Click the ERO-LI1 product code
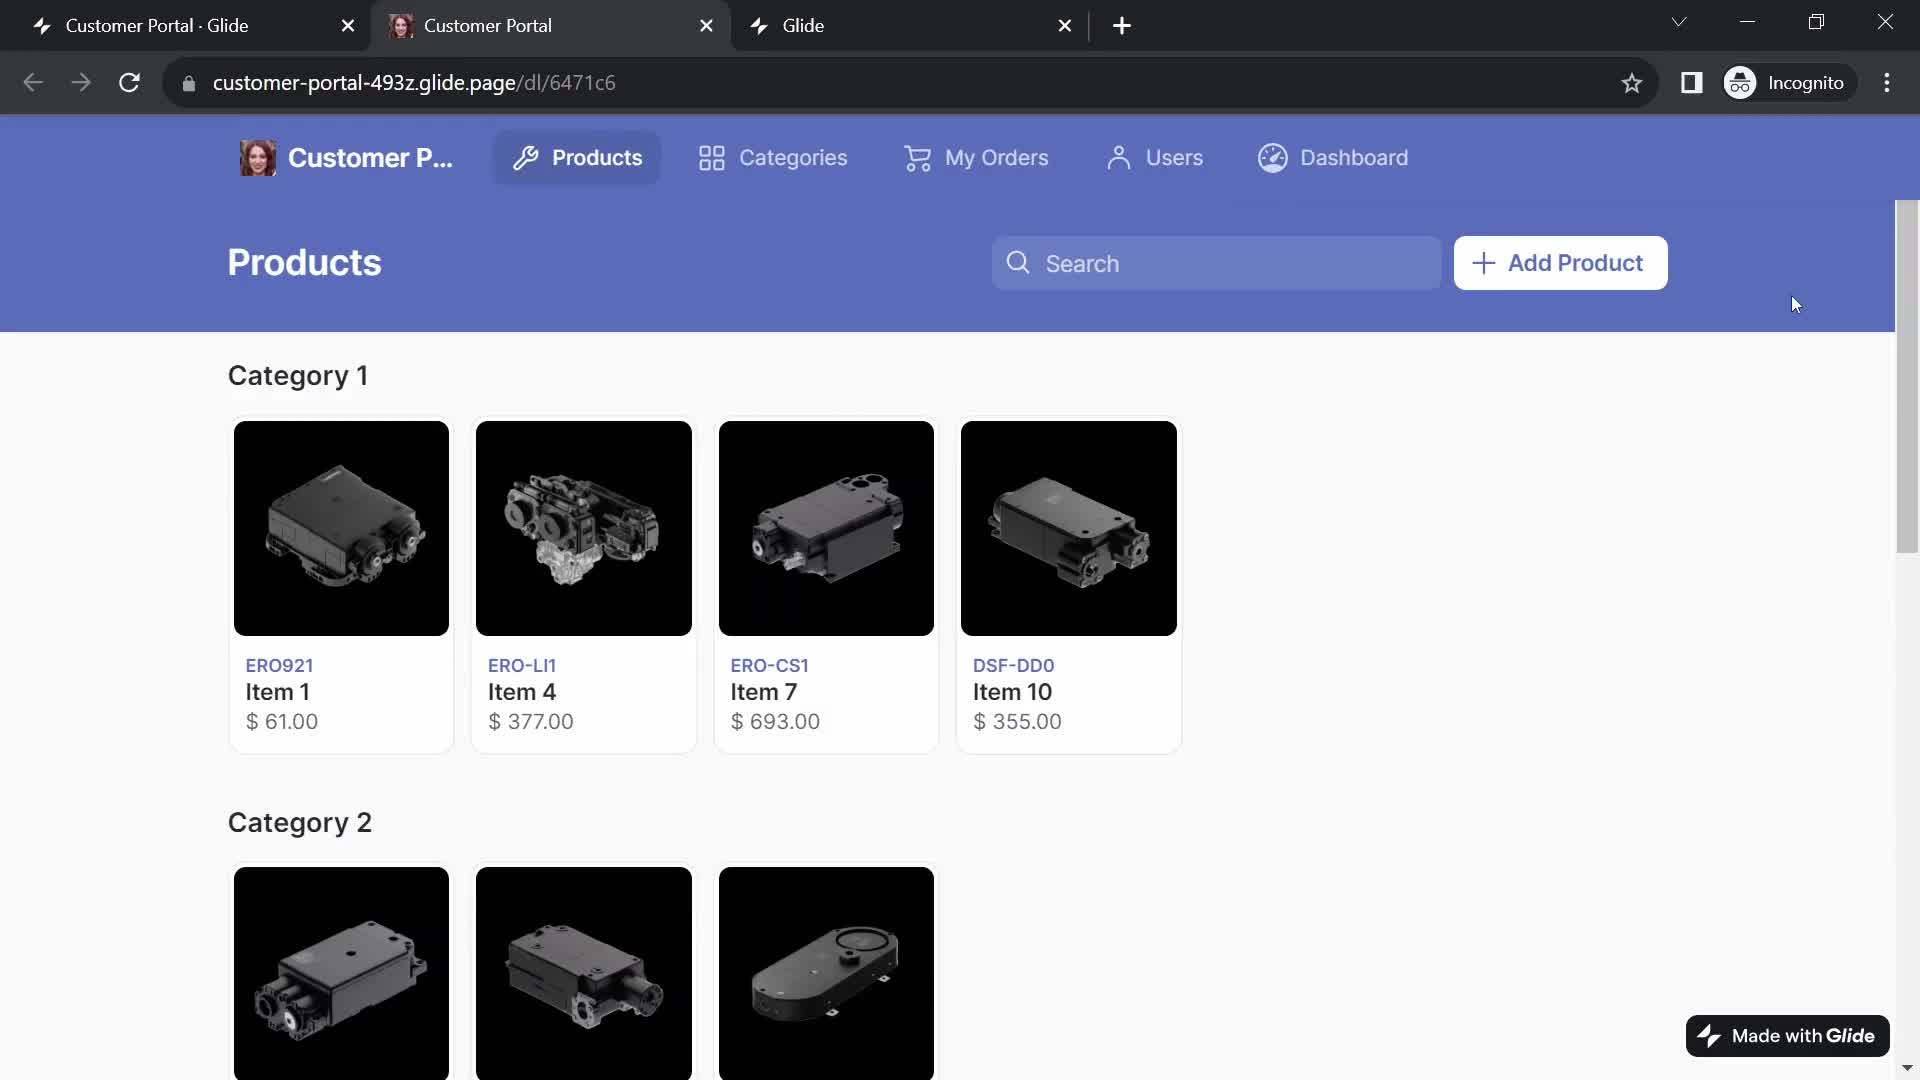The width and height of the screenshot is (1920, 1080). tap(522, 665)
